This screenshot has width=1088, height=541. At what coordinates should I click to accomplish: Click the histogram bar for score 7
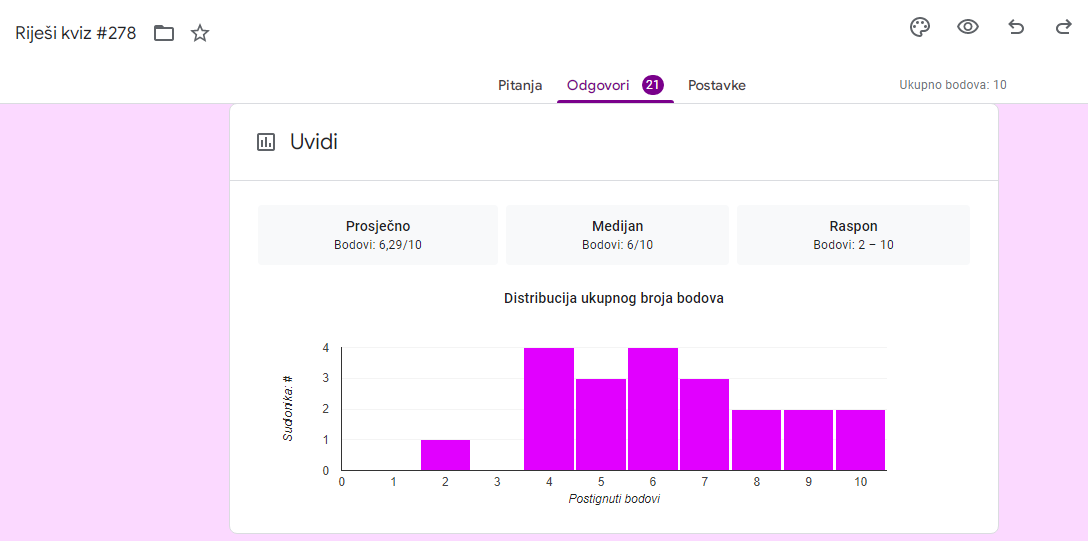click(x=704, y=424)
